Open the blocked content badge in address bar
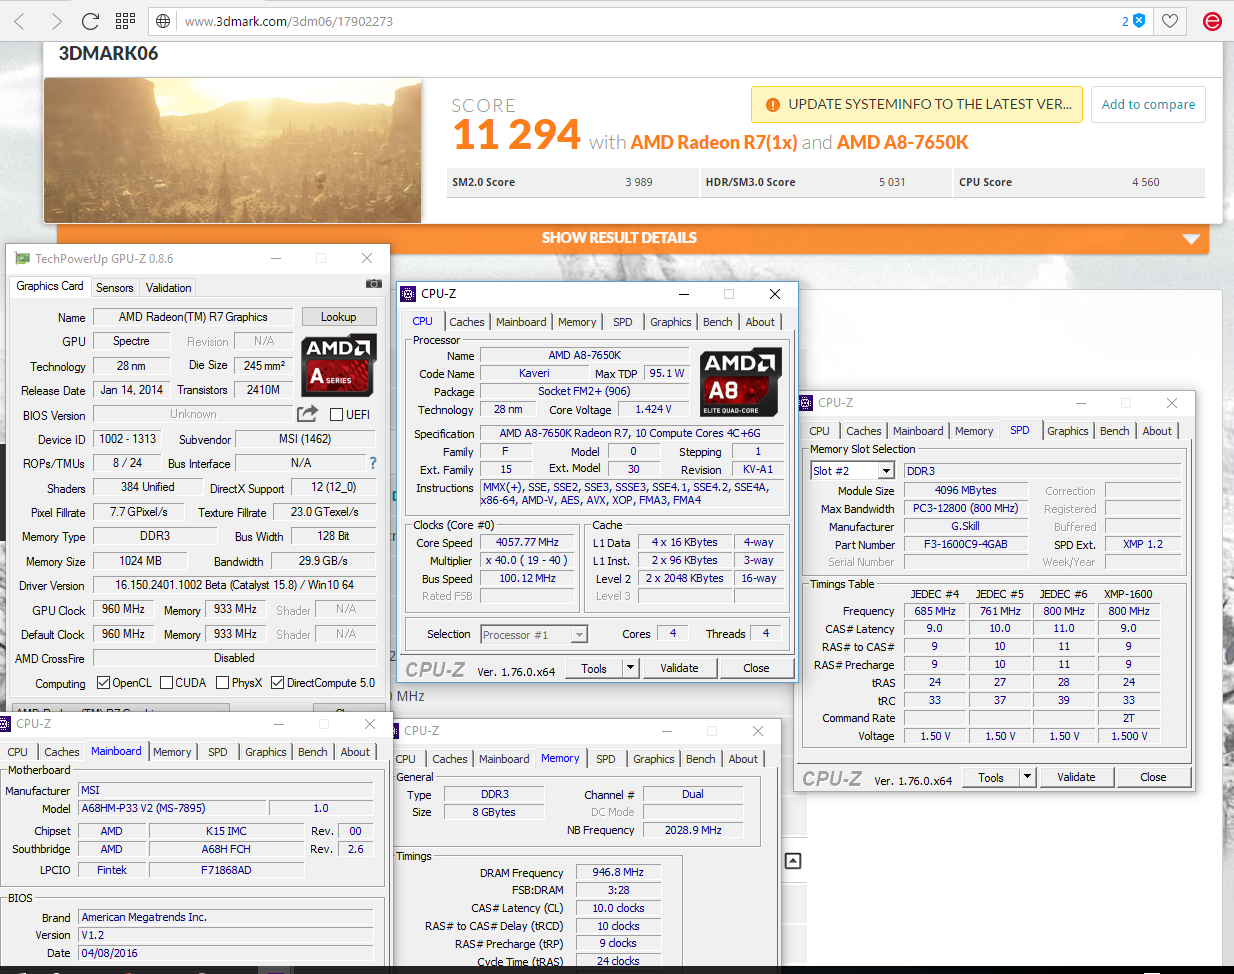Screen dimensions: 1234x974 coord(1133,21)
